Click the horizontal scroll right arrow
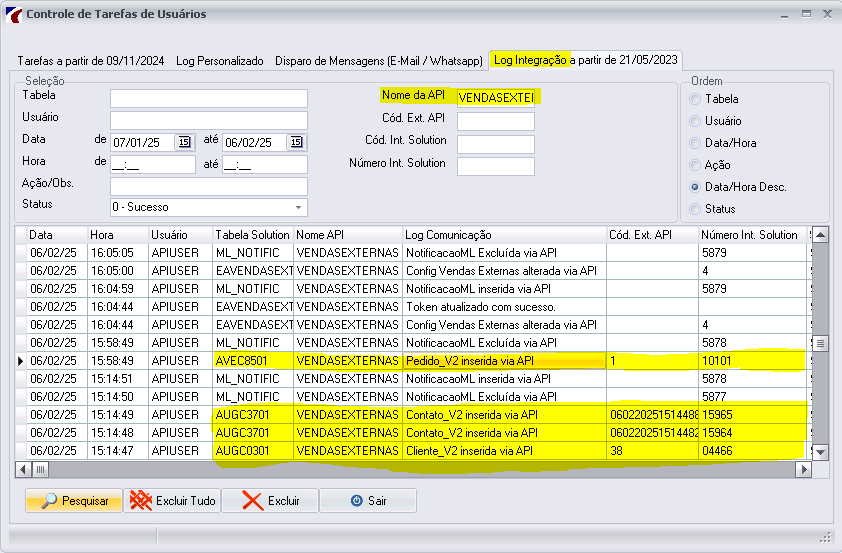The image size is (842, 553). click(803, 470)
